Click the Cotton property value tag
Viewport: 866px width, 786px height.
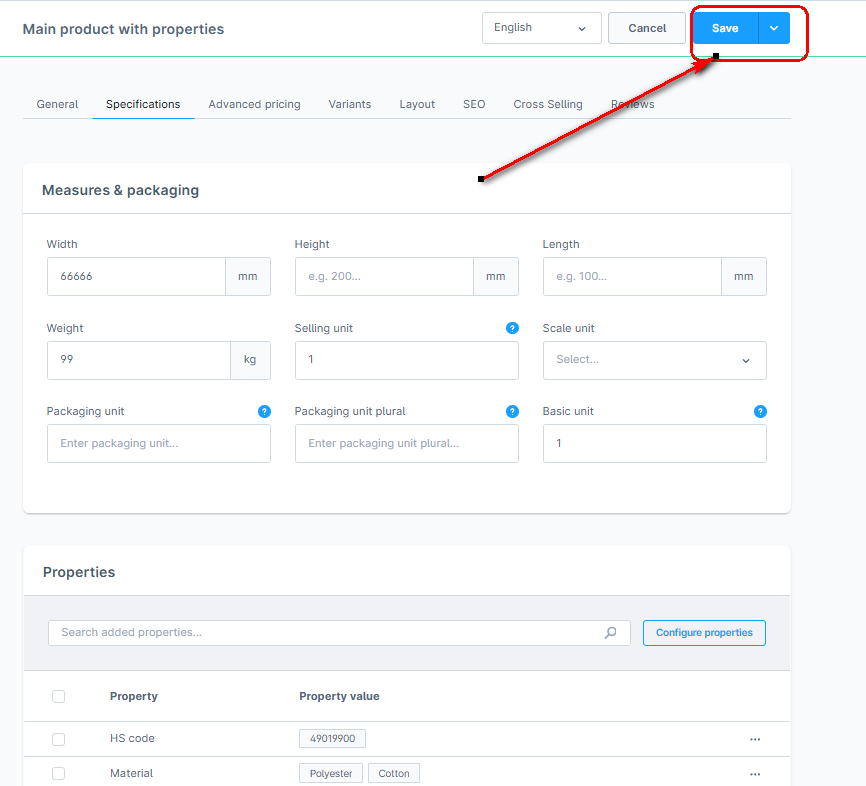coord(394,774)
